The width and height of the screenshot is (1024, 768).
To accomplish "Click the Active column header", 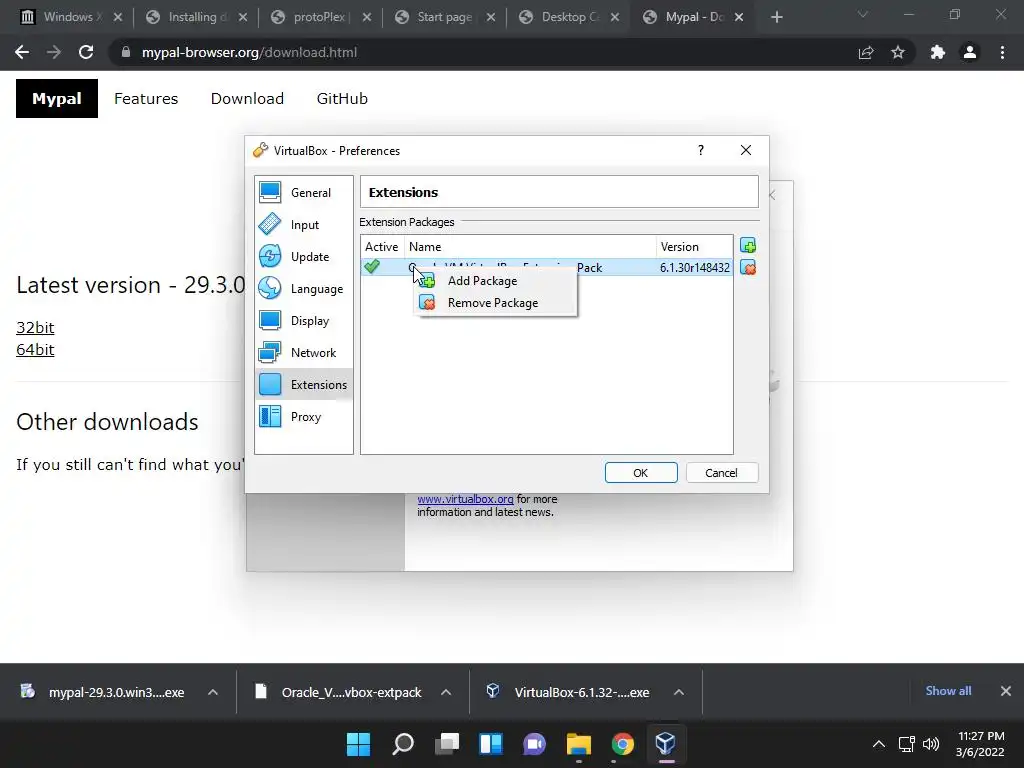I will (x=381, y=247).
